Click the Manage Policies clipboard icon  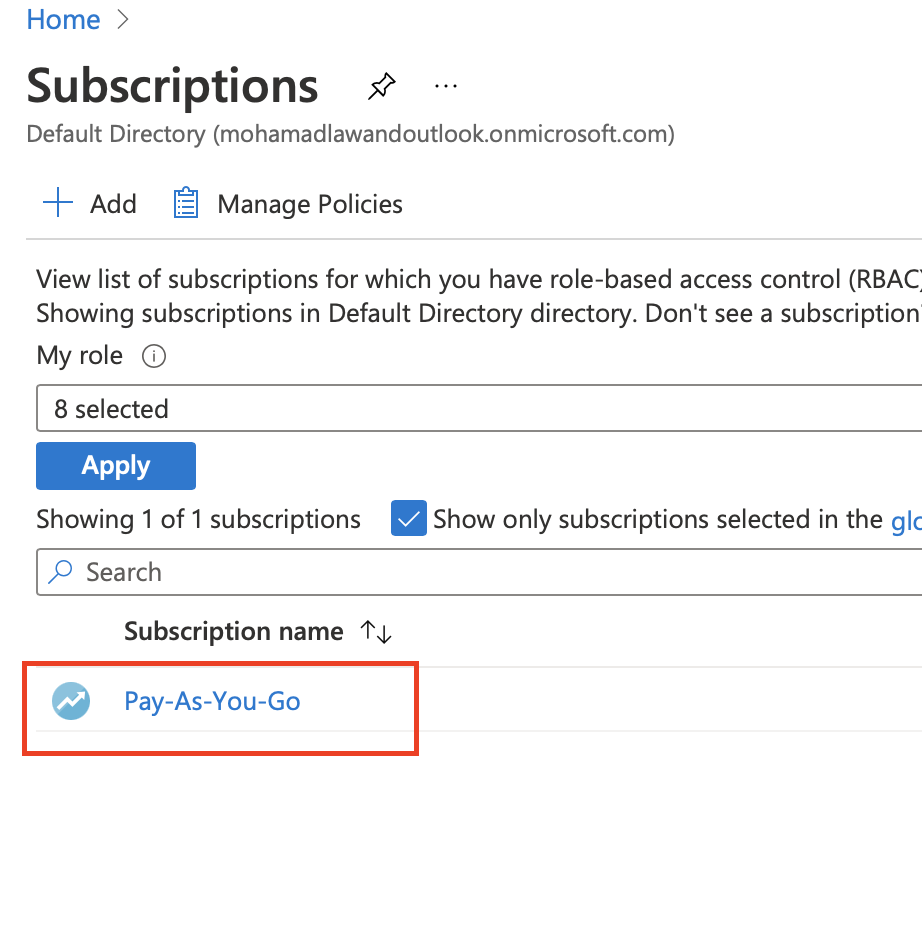click(186, 204)
